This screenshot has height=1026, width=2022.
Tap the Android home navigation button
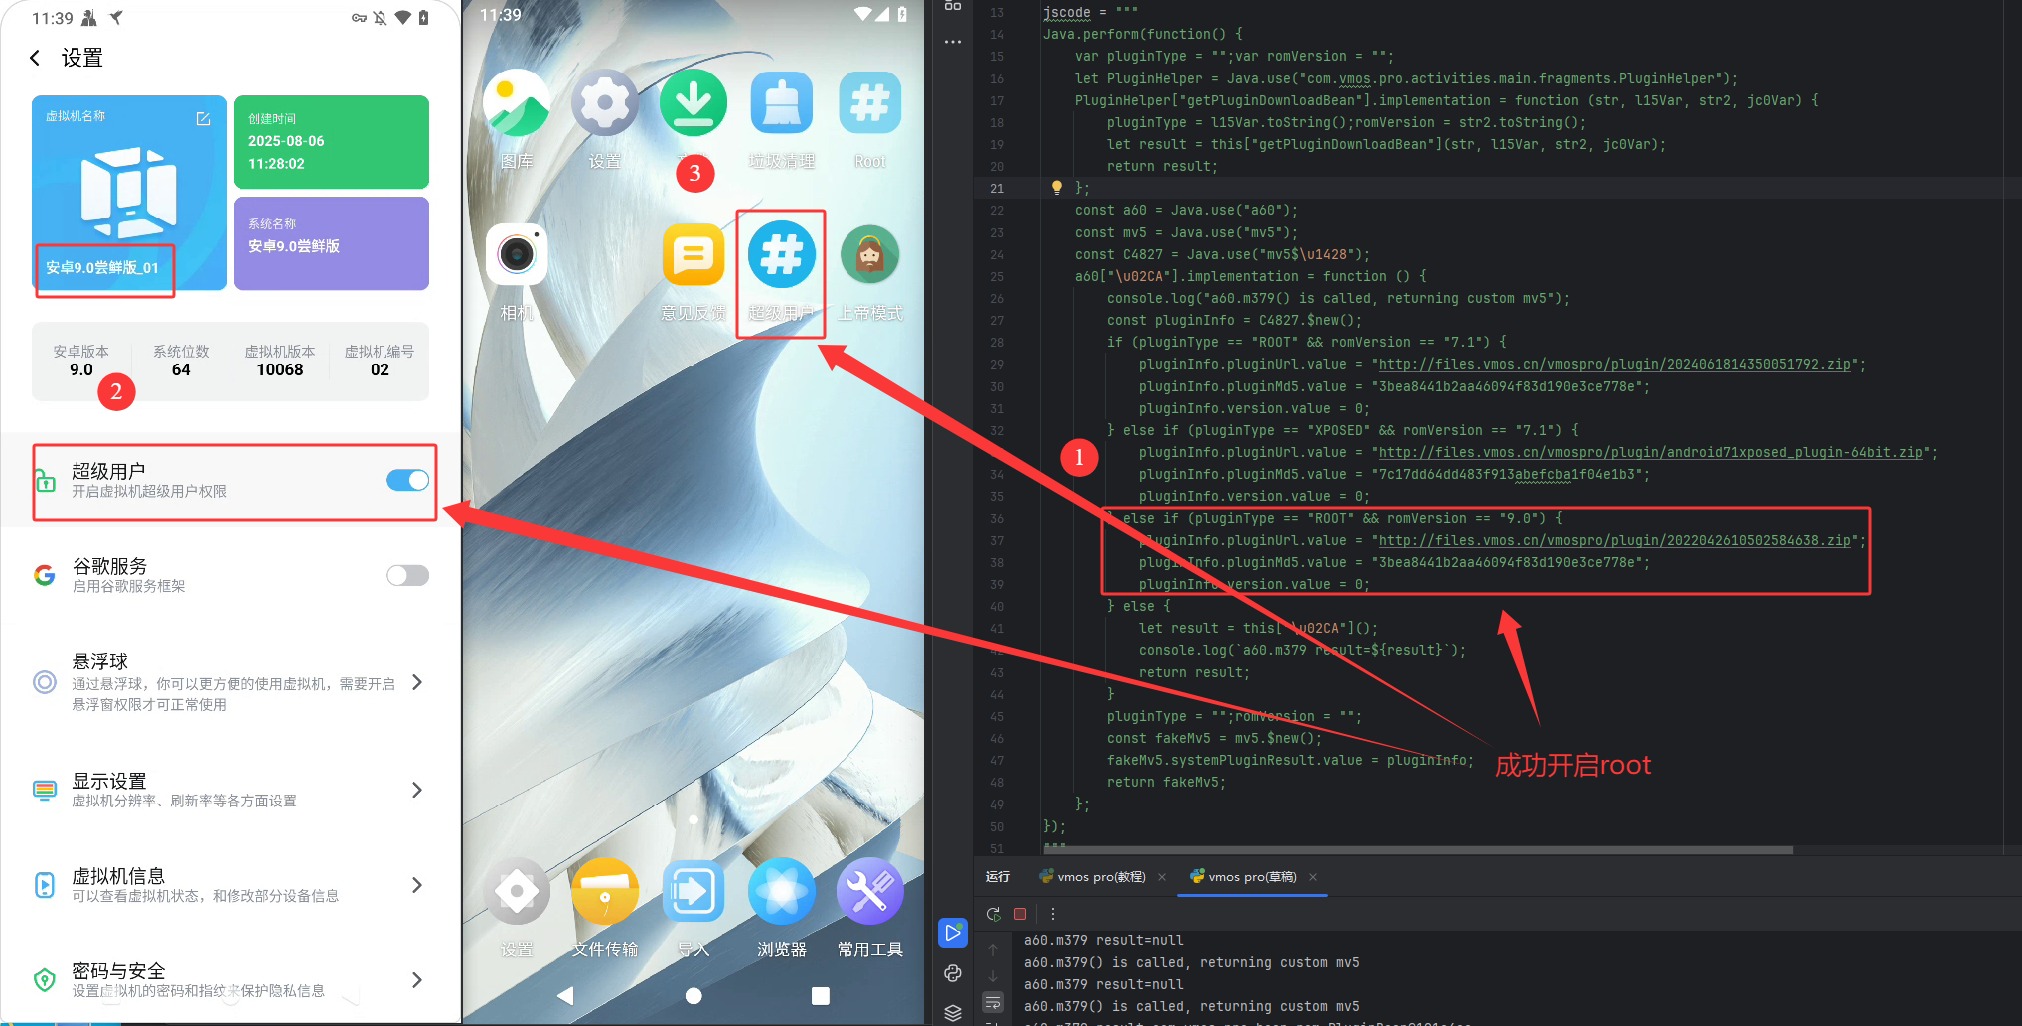click(693, 995)
